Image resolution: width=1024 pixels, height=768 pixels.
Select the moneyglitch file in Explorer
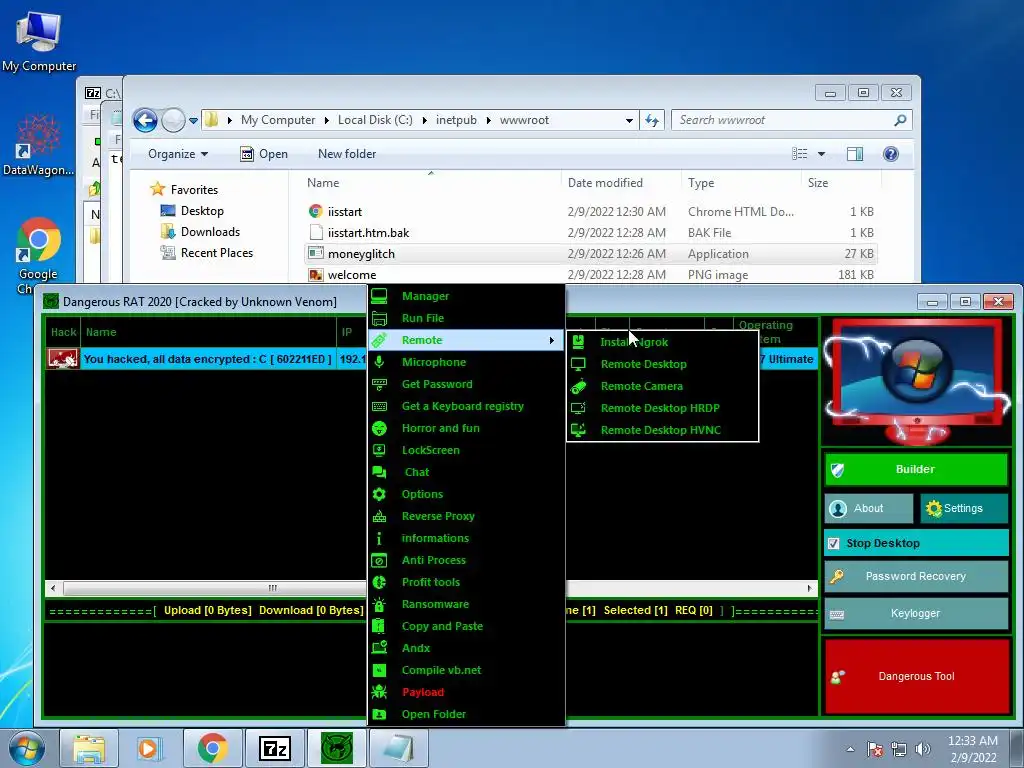click(x=590, y=254)
